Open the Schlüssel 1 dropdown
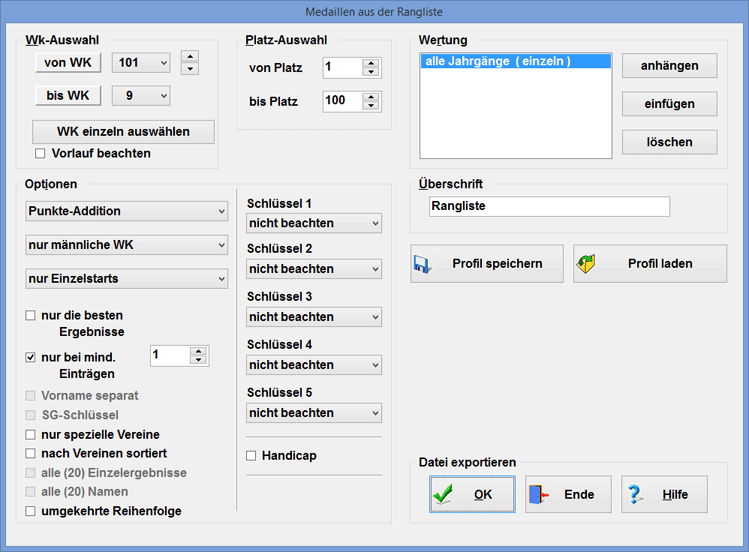This screenshot has width=749, height=552. [314, 223]
